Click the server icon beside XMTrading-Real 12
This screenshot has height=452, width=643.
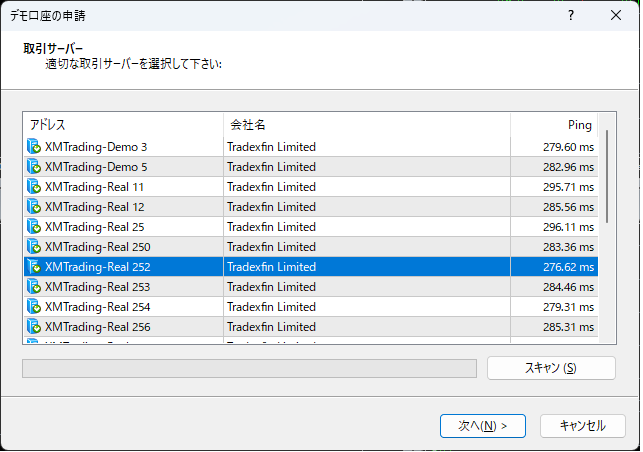pos(34,207)
